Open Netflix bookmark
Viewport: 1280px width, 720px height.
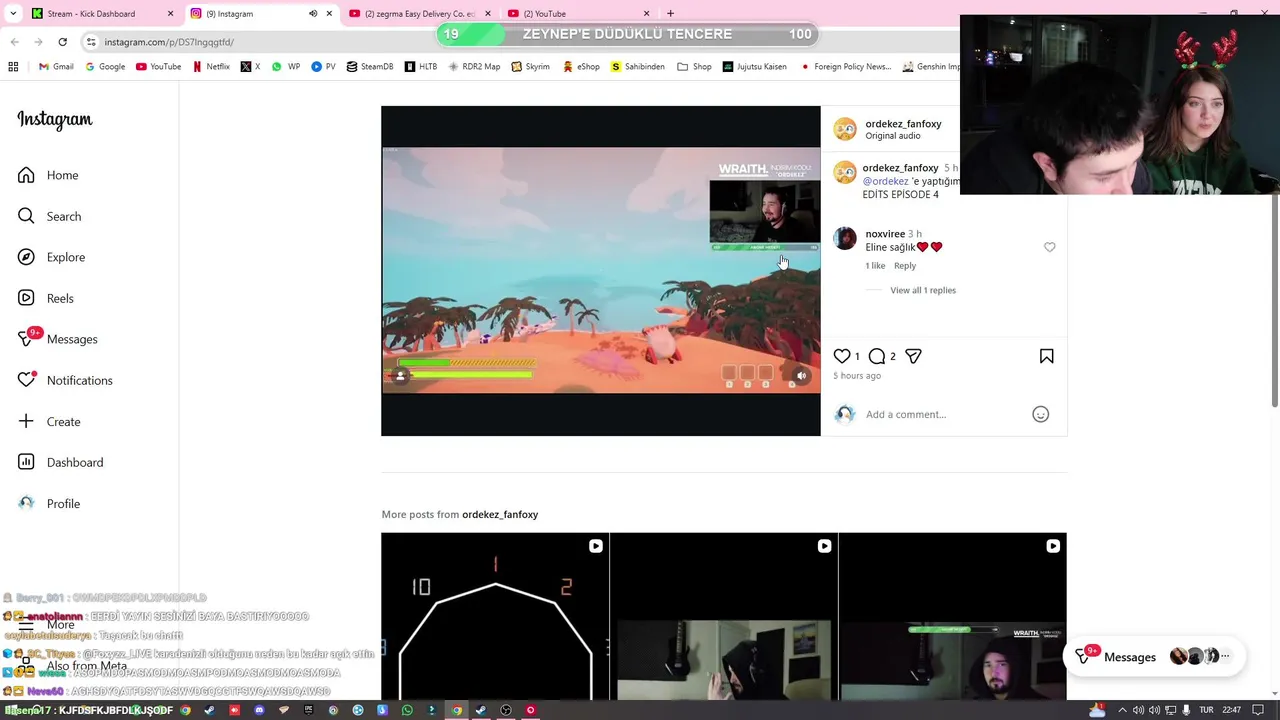[211, 67]
